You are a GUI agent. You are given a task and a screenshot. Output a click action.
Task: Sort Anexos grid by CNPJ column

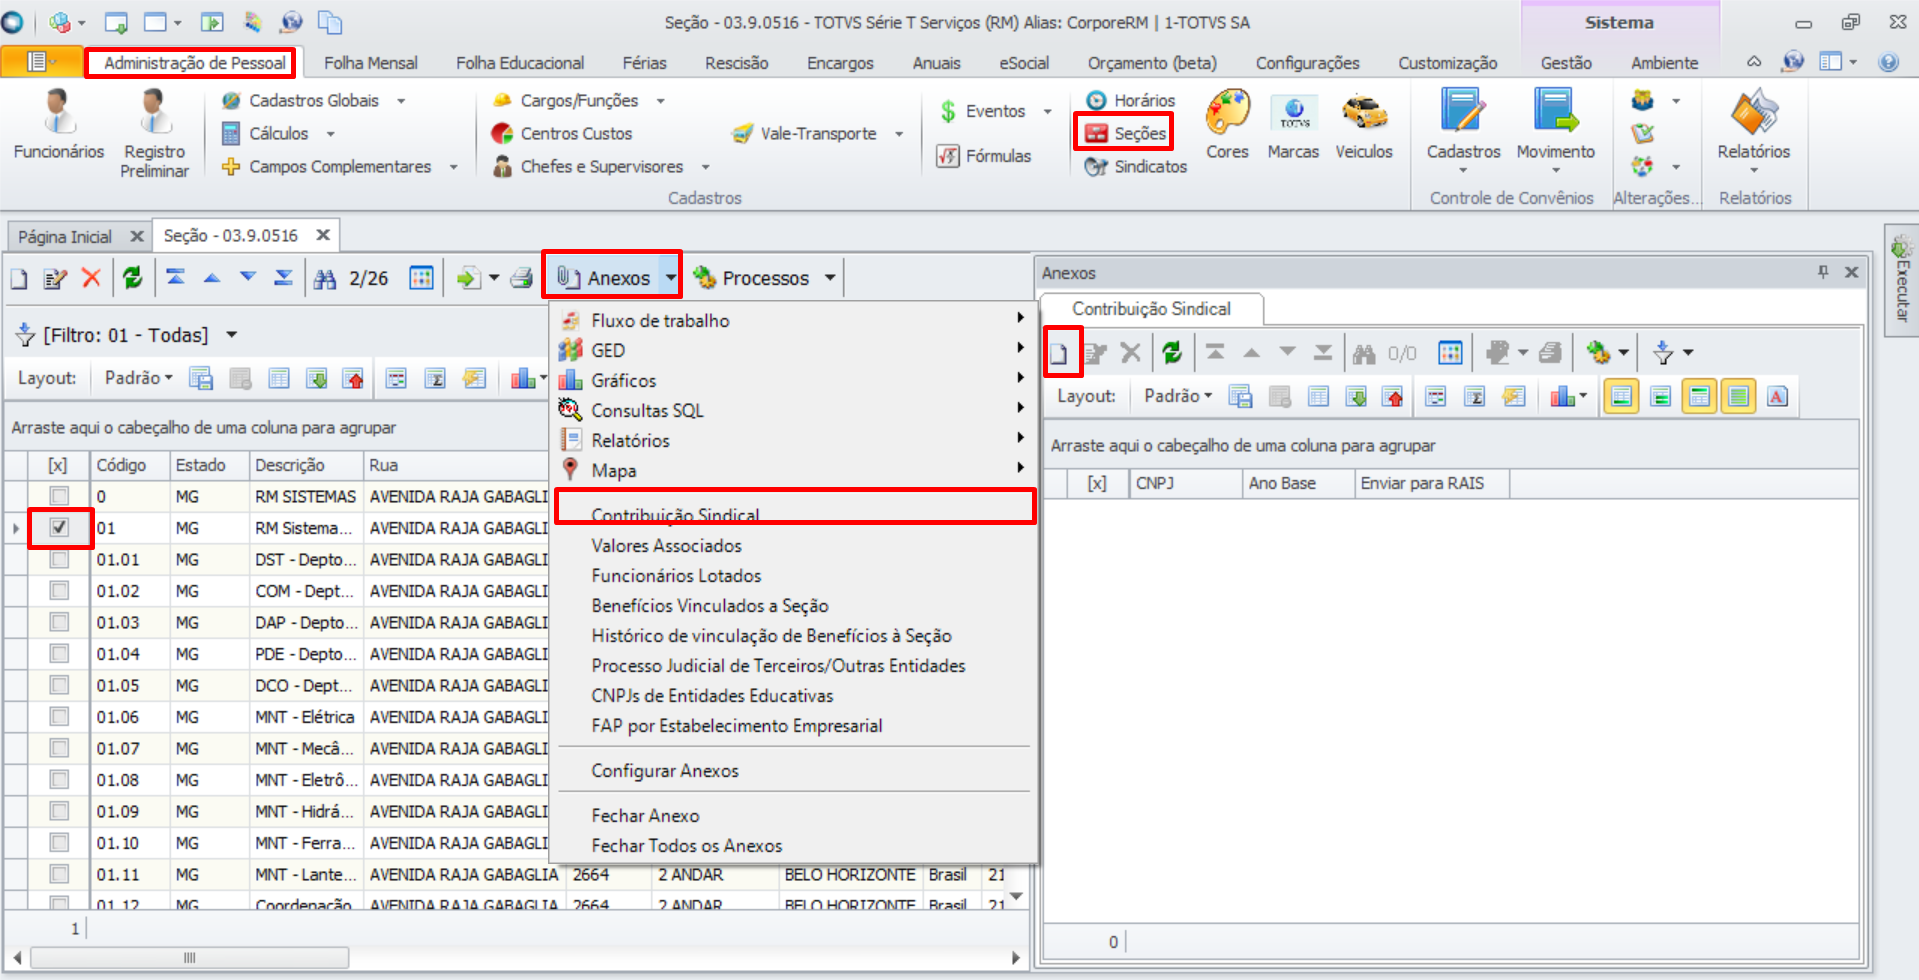click(1186, 483)
